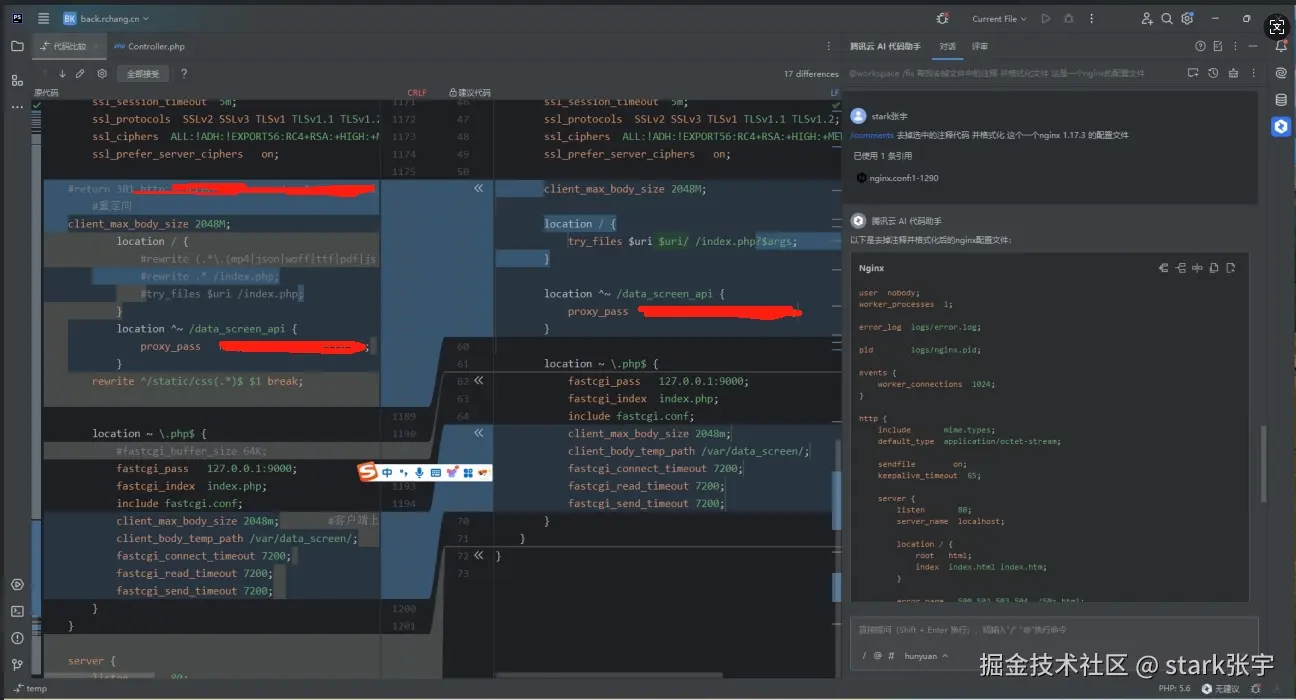Click the # reference button in chat input
This screenshot has height=700, width=1296.
[x=892, y=656]
